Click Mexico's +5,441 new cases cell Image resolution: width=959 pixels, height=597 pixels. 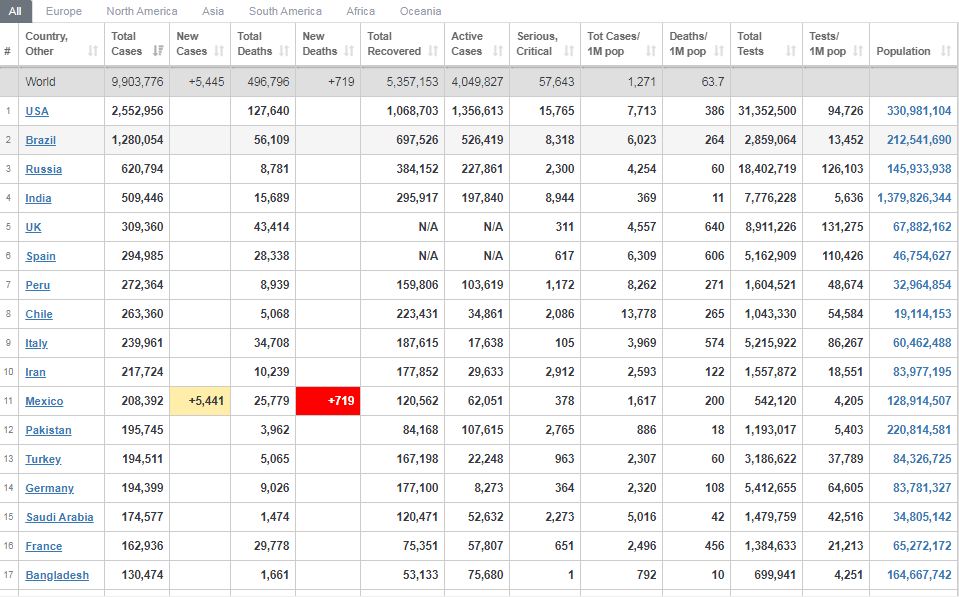pos(200,401)
